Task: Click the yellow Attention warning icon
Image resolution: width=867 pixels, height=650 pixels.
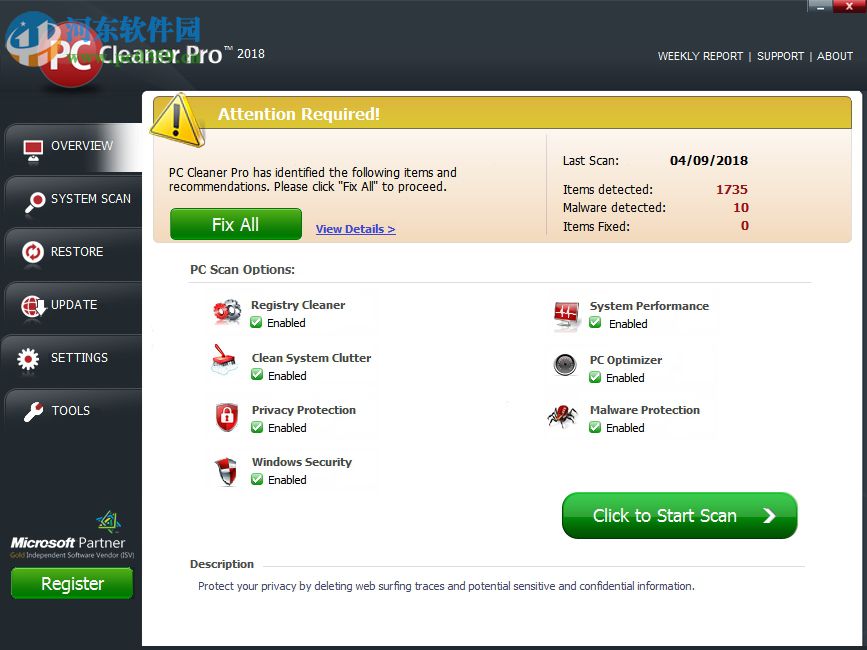Action: (x=177, y=118)
